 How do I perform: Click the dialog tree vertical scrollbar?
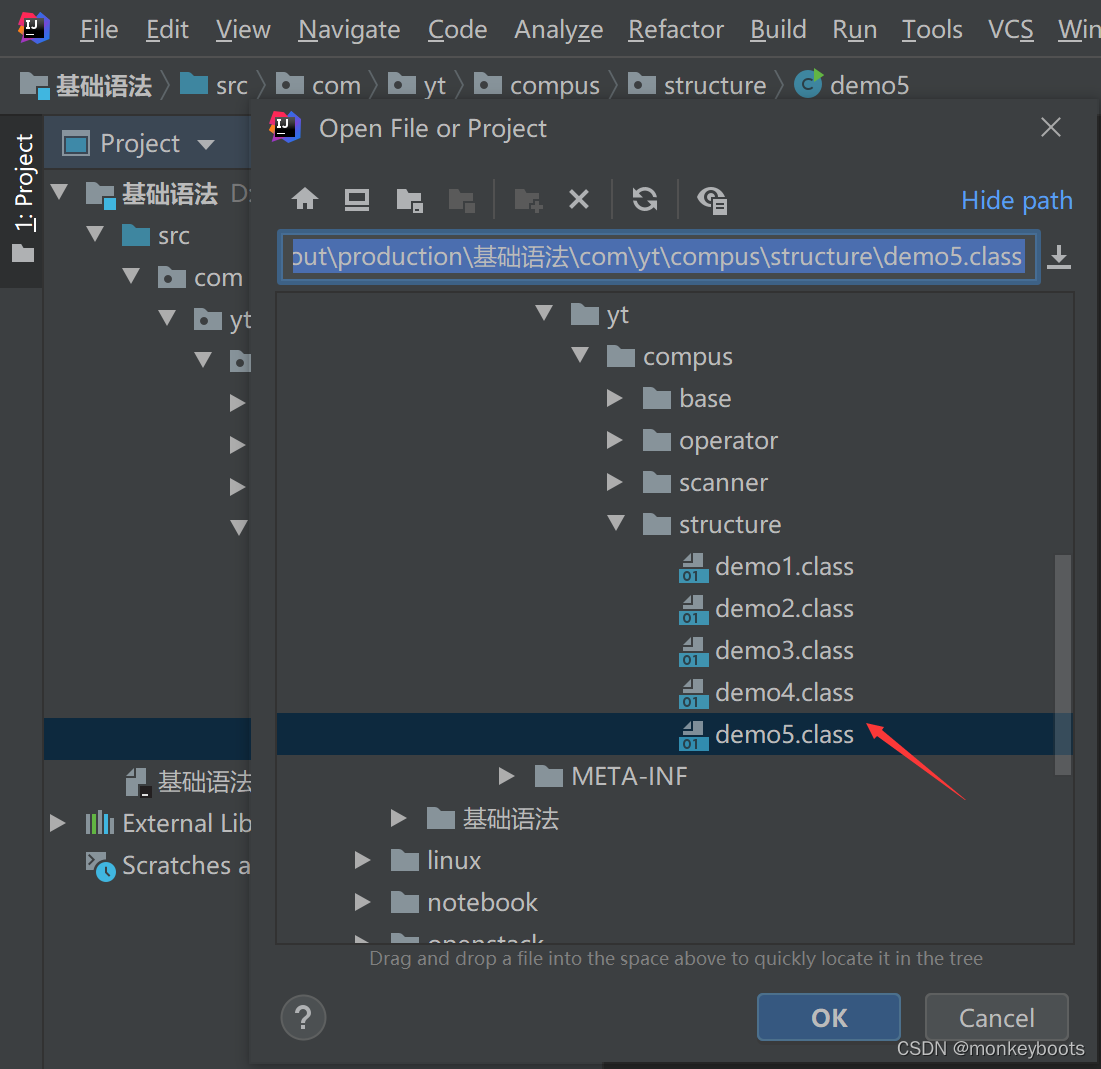[x=1062, y=664]
